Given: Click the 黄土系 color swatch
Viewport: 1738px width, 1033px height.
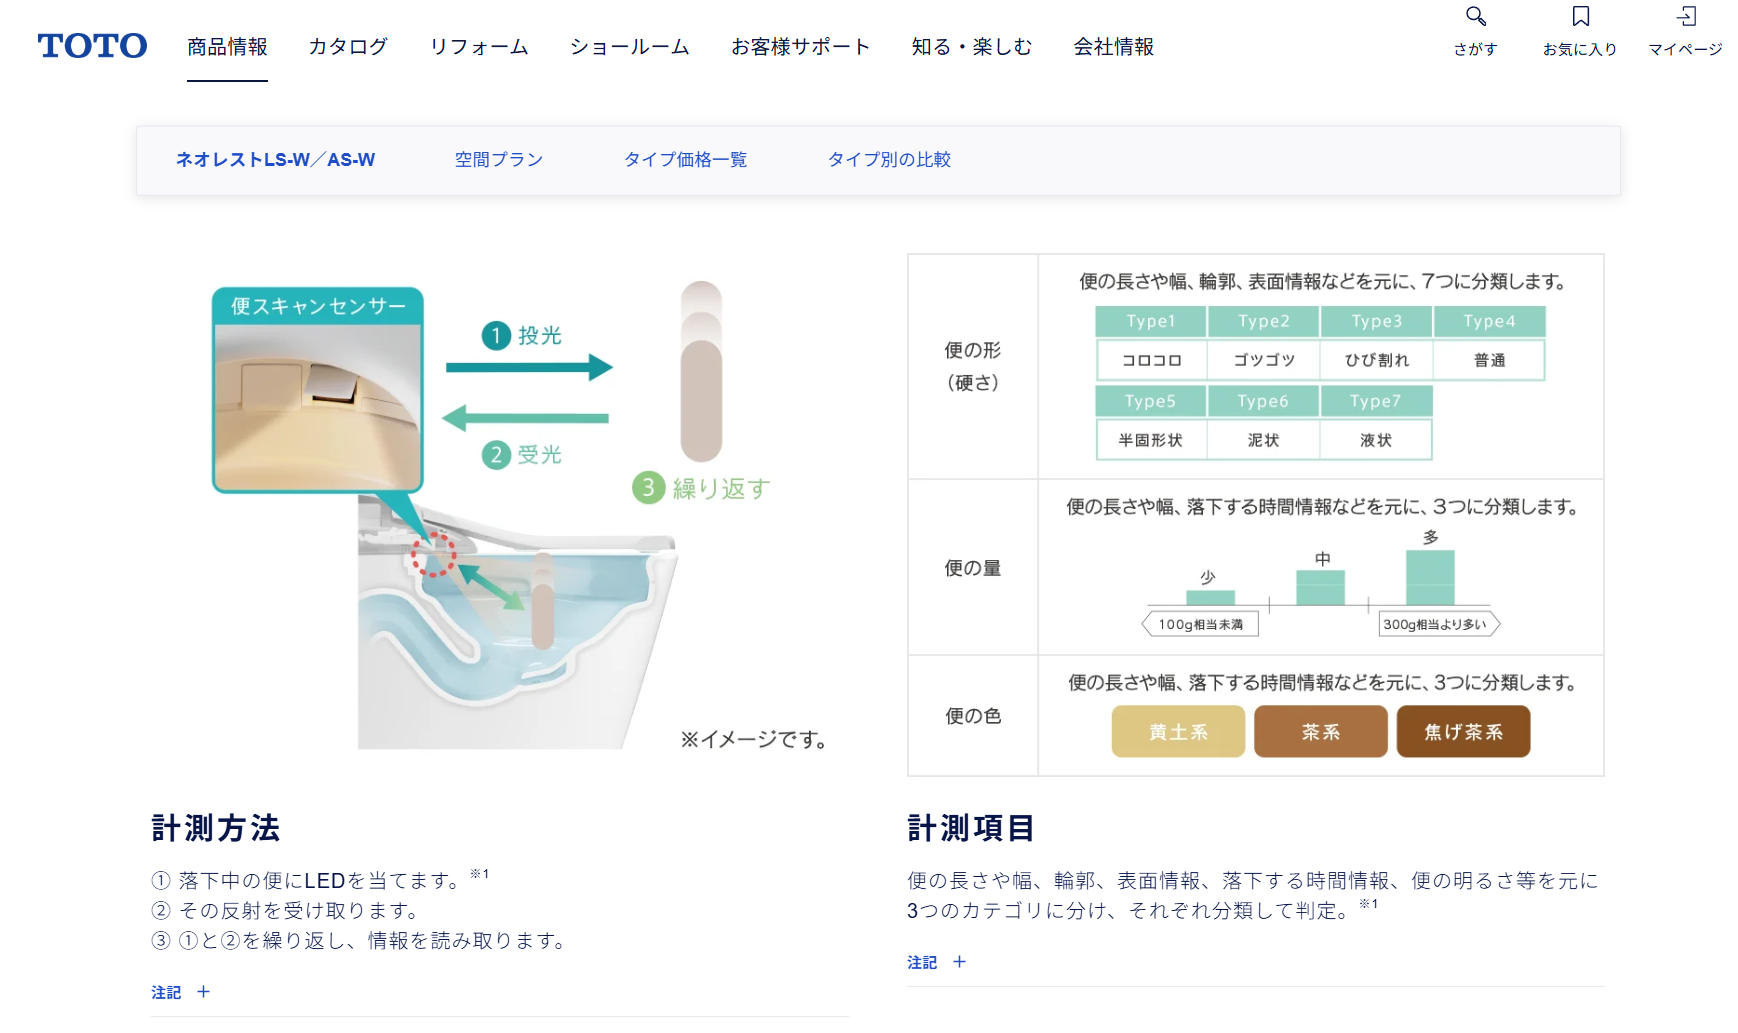Looking at the screenshot, I should point(1178,732).
